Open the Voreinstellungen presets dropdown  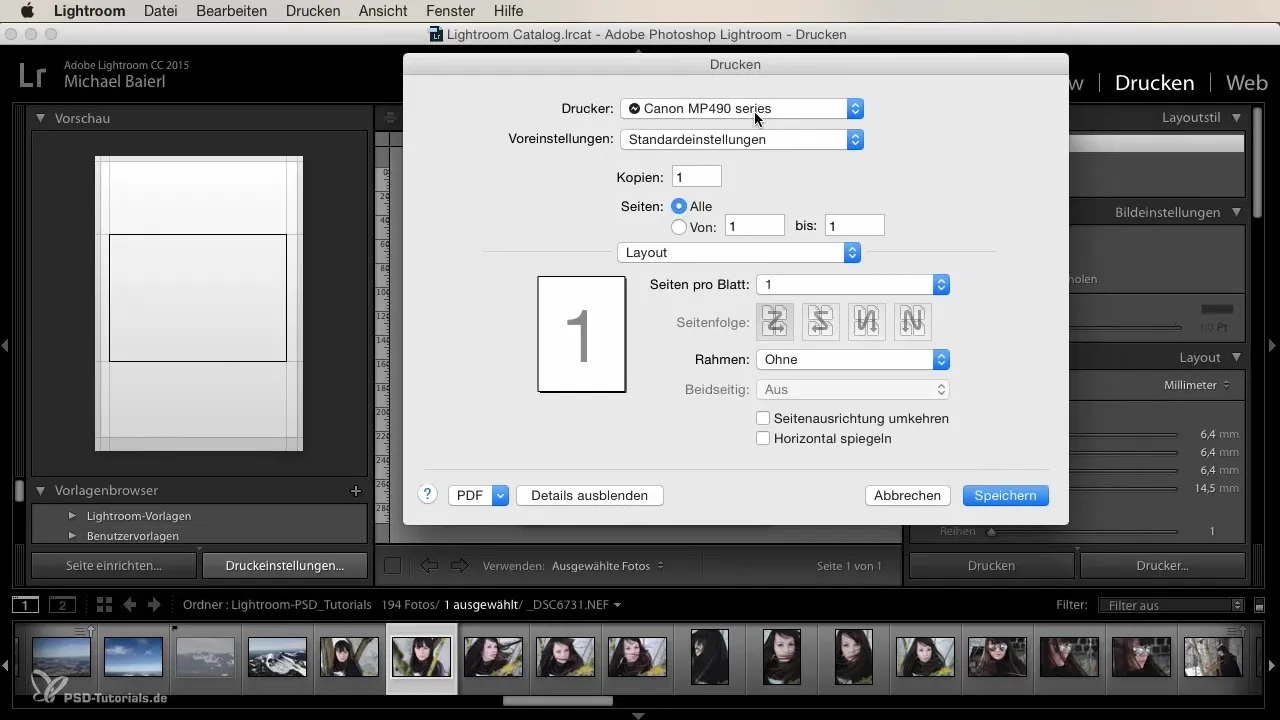[742, 139]
